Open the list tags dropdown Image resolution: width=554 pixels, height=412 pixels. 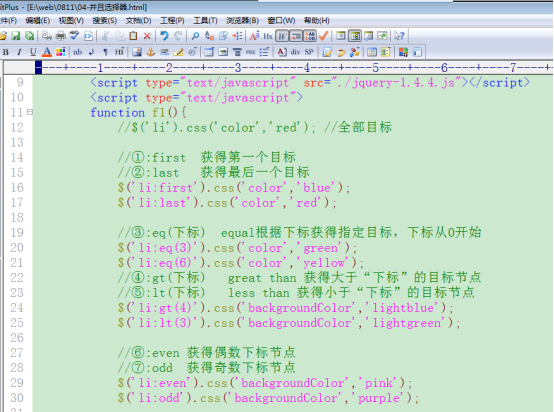[x=264, y=52]
